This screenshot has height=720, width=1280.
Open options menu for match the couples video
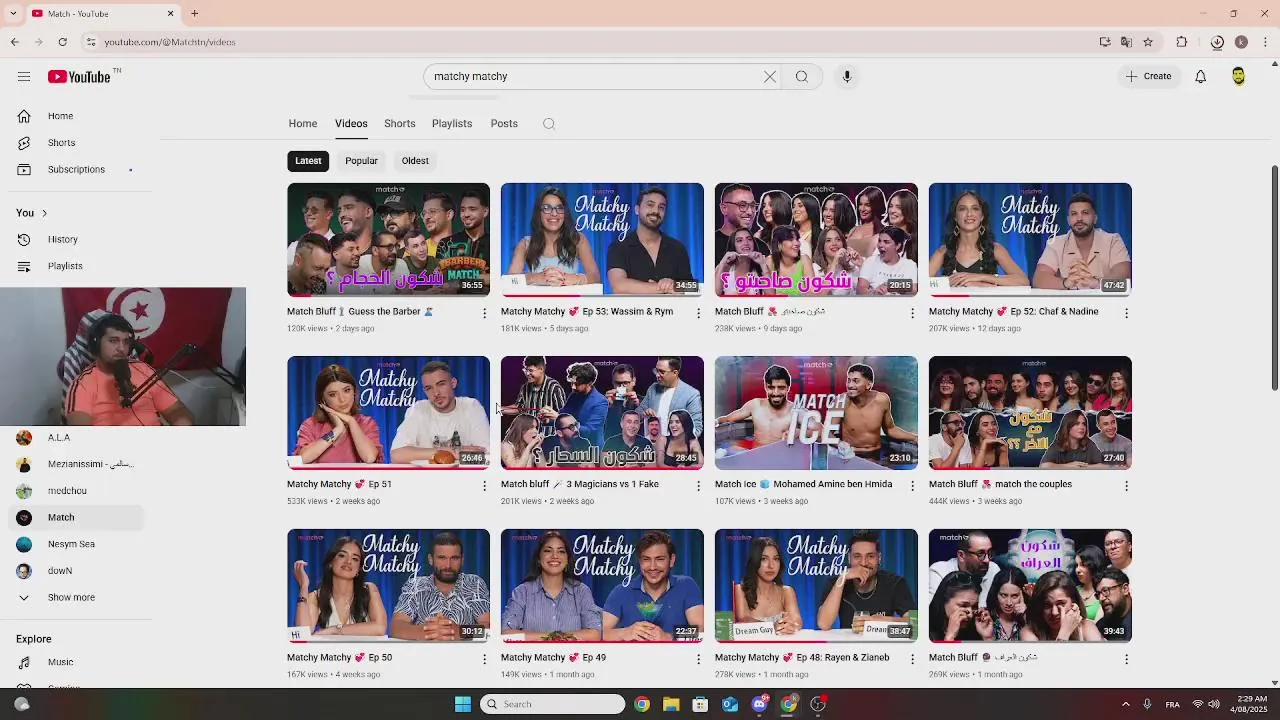click(1126, 486)
